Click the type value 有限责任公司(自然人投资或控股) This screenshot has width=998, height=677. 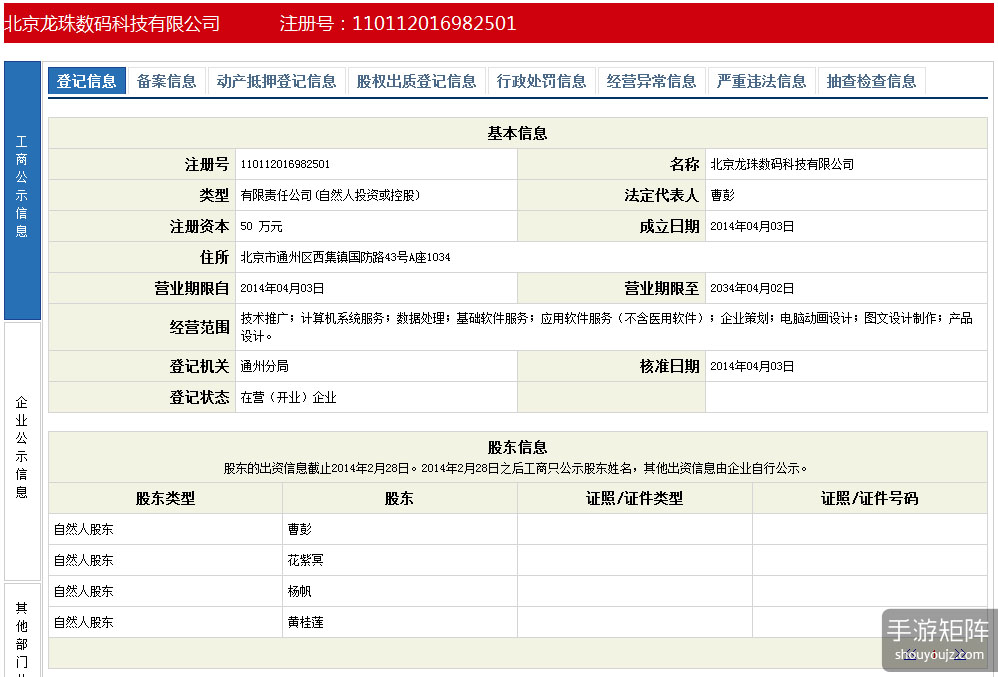330,195
